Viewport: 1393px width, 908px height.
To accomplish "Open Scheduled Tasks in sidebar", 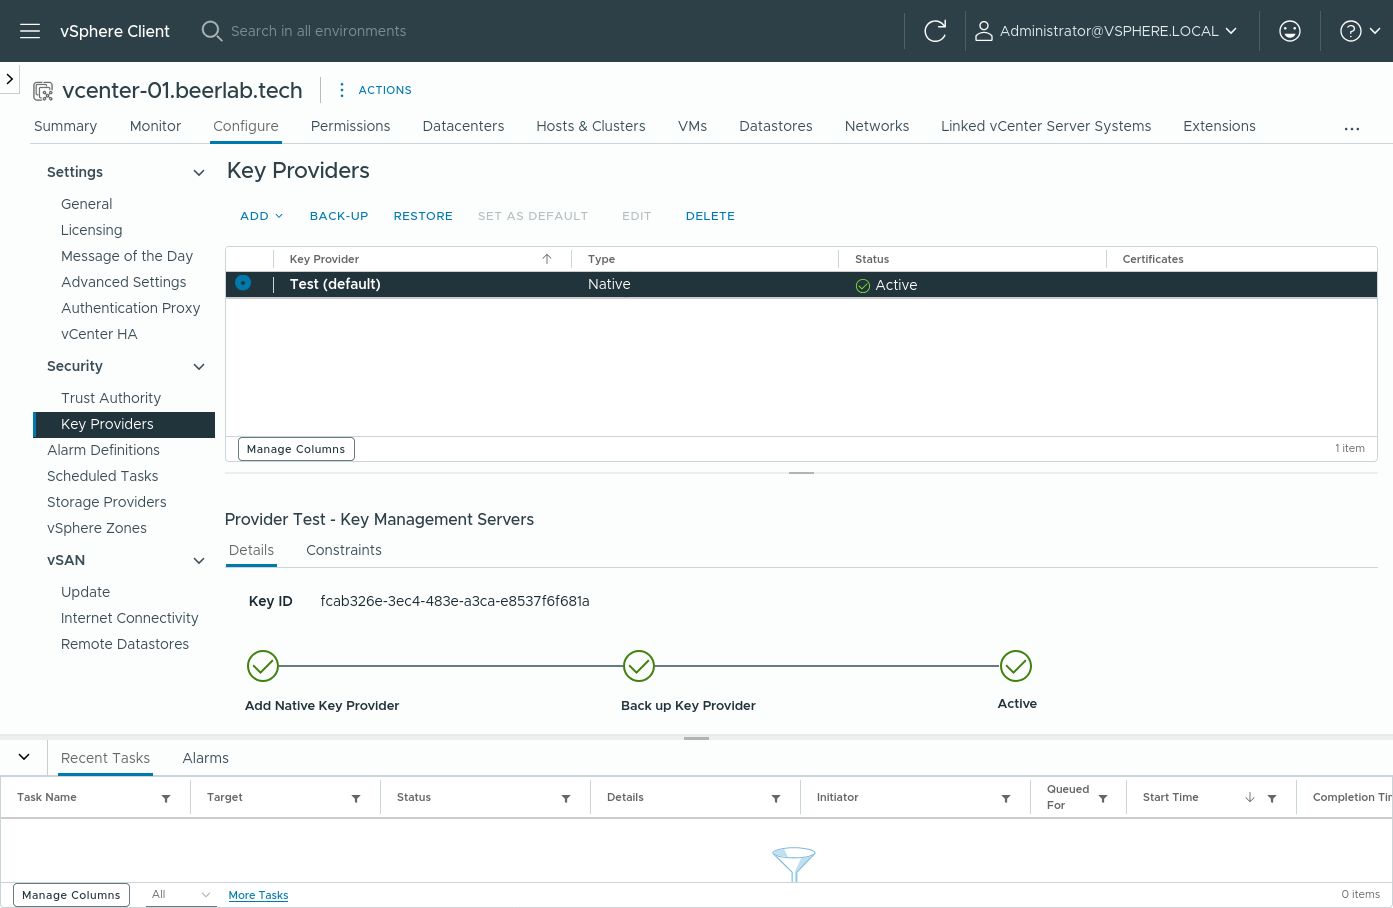I will 102,476.
